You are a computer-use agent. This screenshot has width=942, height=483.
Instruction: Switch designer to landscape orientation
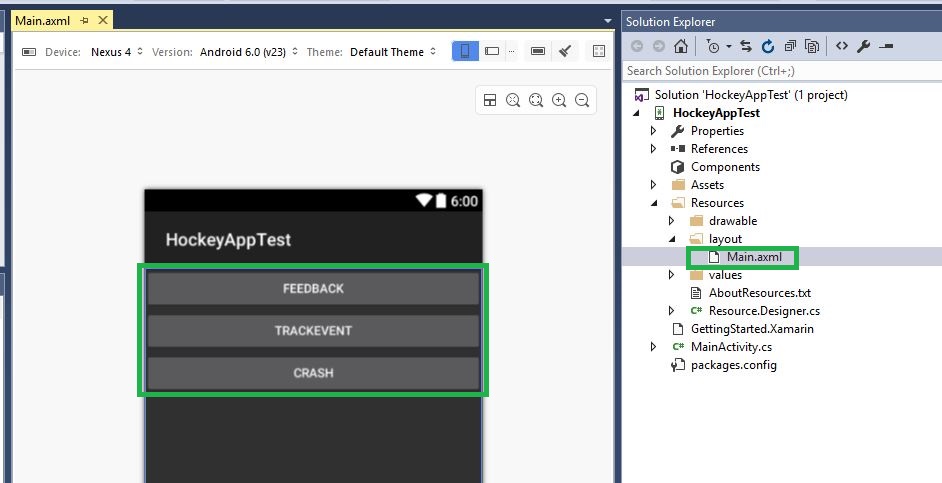click(492, 52)
